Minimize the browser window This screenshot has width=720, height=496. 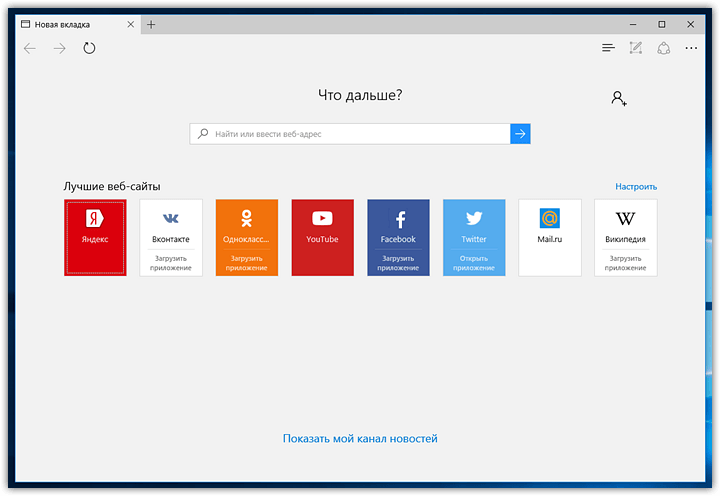tap(633, 24)
